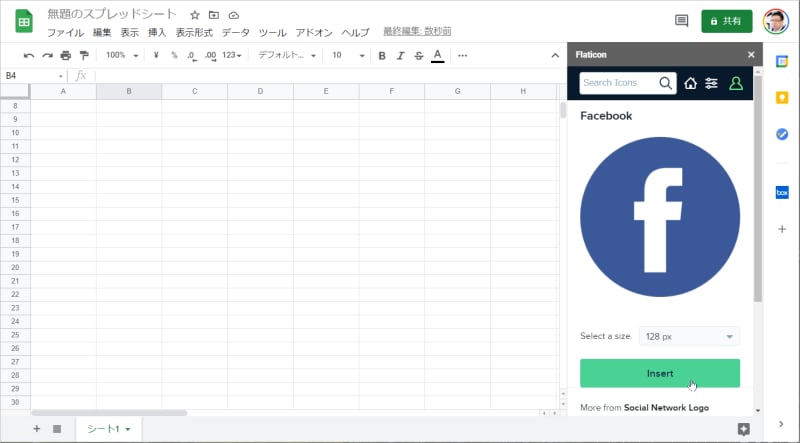800x443 pixels.
Task: Click the Facebook icon preview image
Action: click(x=660, y=217)
